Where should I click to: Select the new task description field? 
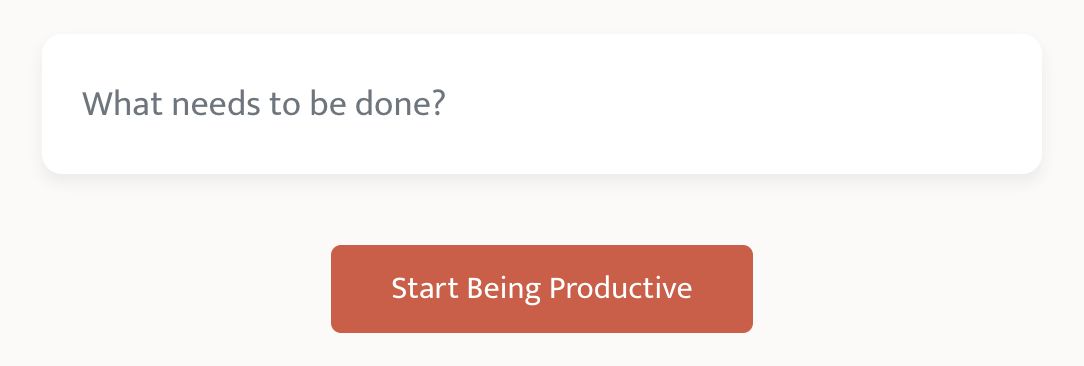[541, 104]
